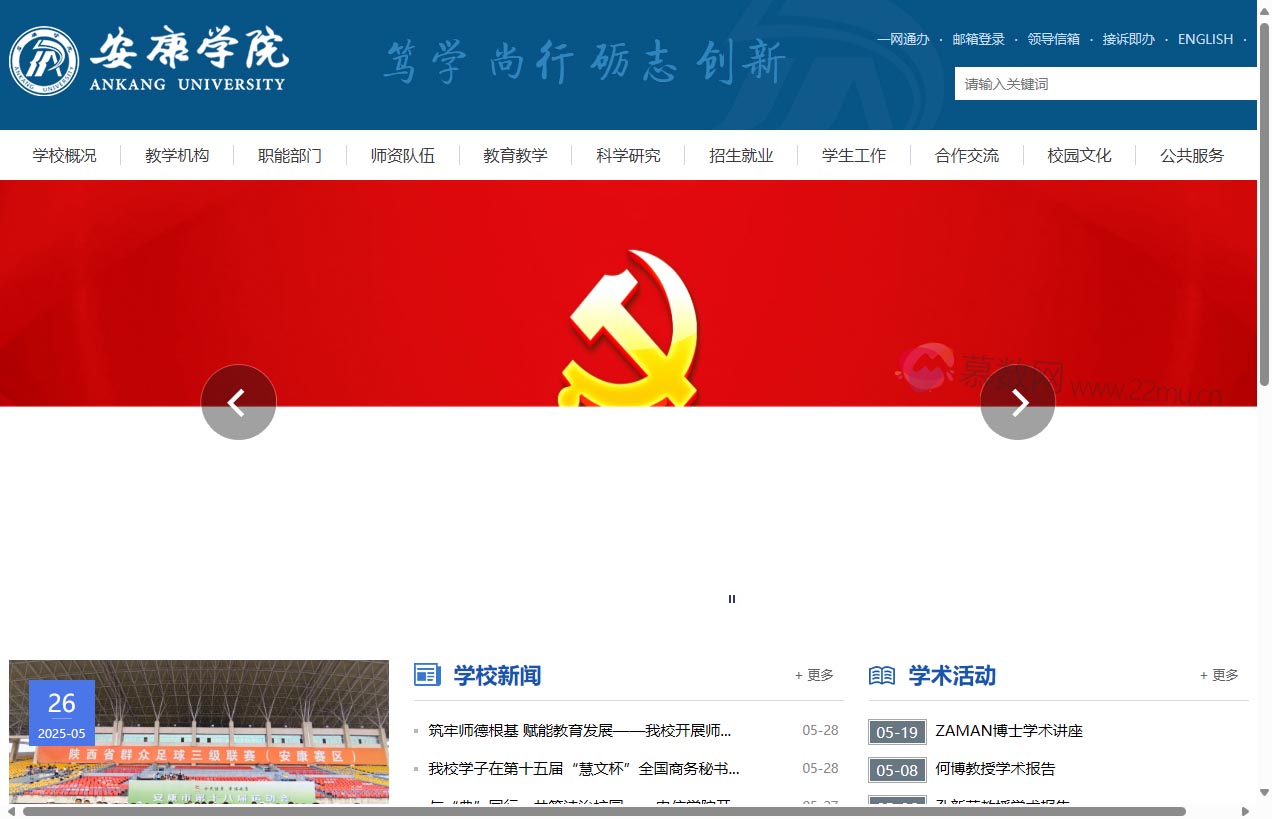
Task: Open the 招生就业 menu
Action: [741, 155]
